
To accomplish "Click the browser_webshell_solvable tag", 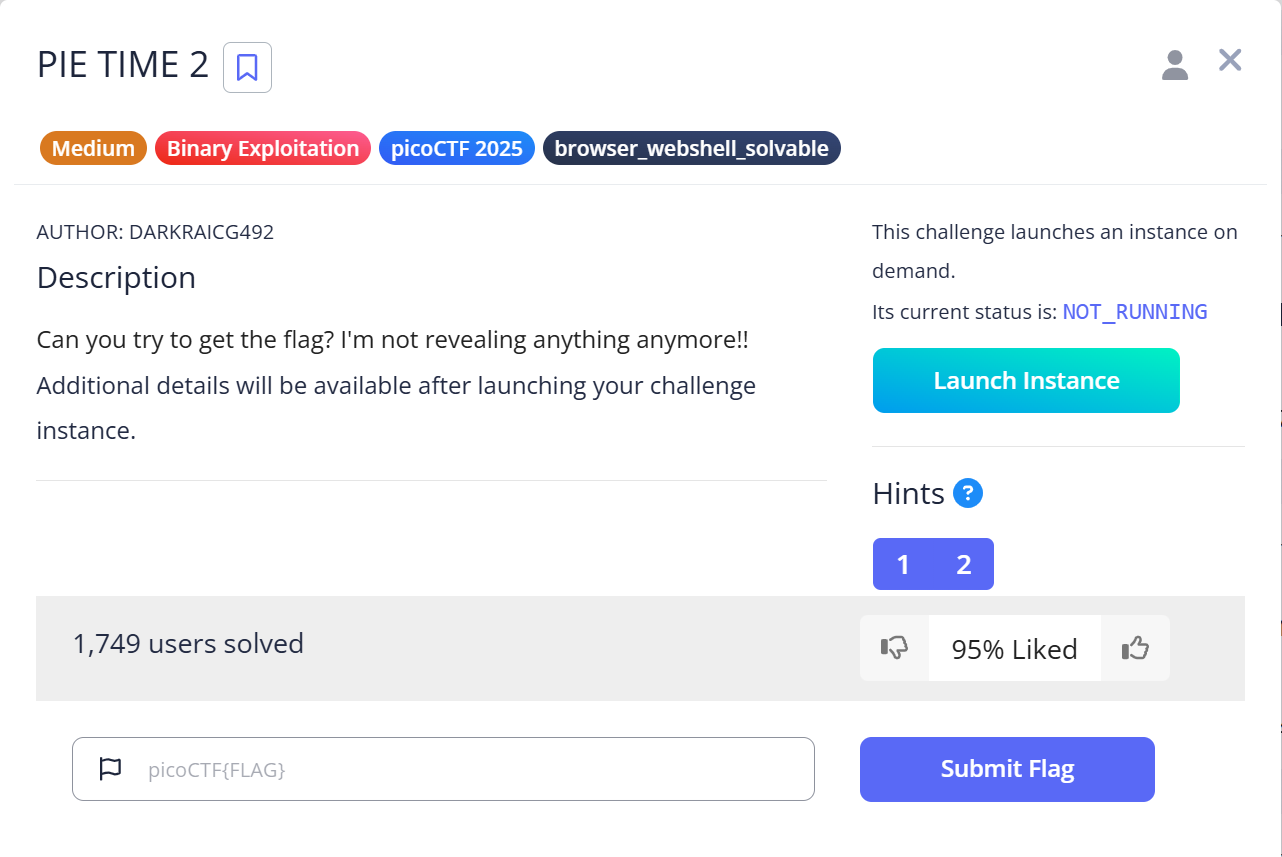I will coord(692,149).
